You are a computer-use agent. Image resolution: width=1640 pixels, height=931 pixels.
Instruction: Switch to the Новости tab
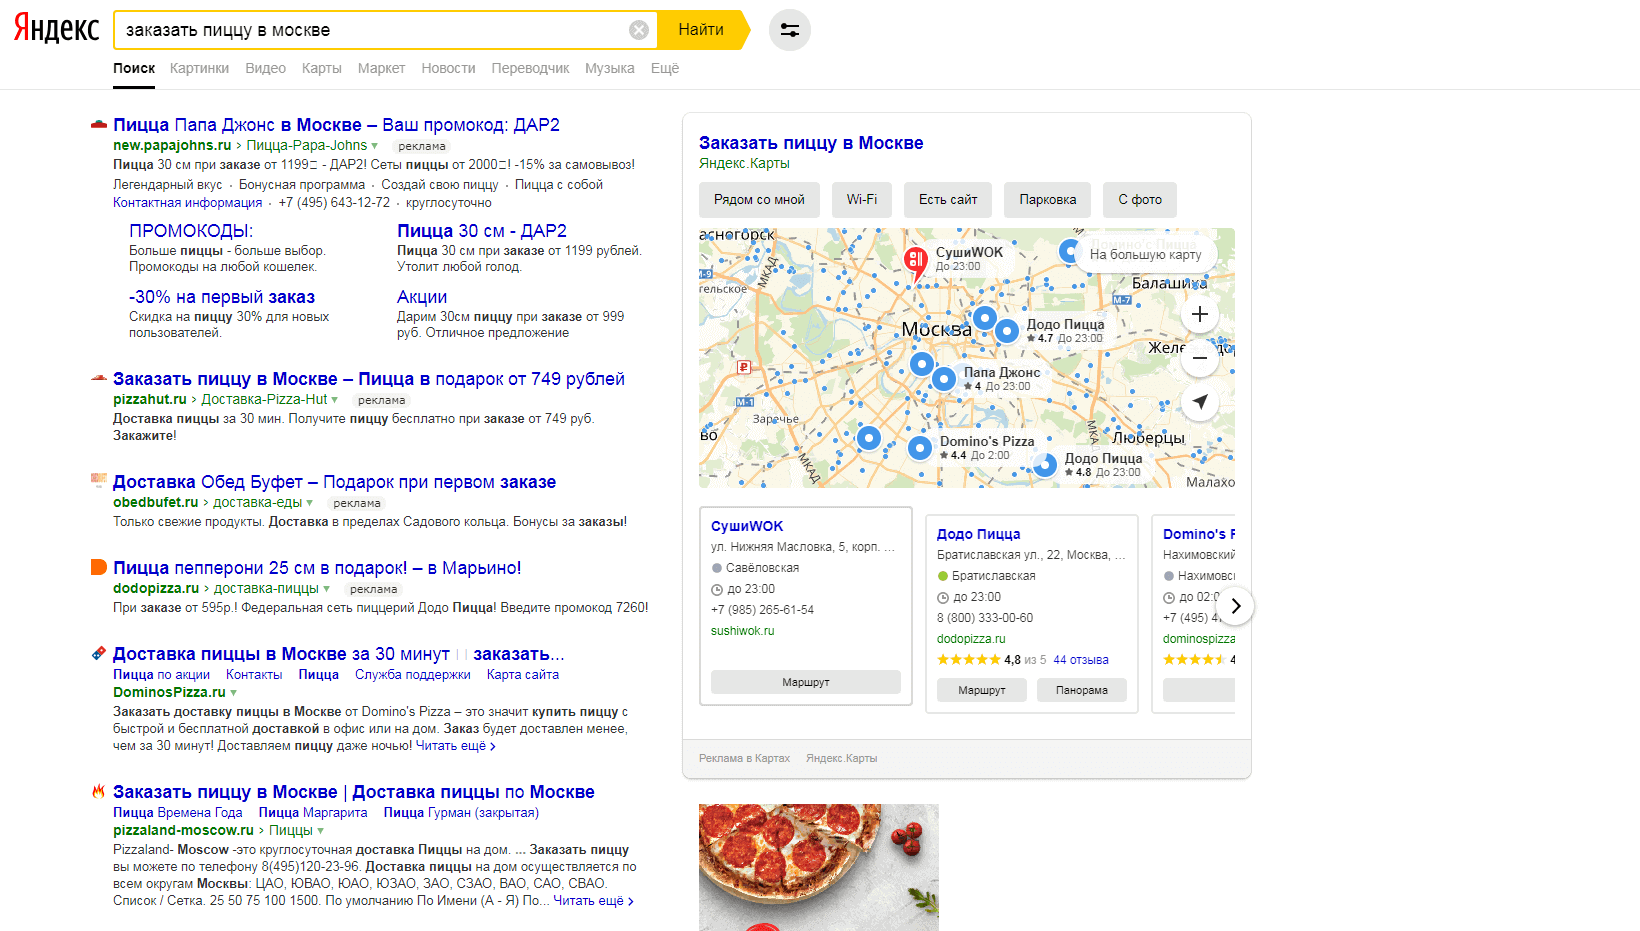[x=448, y=68]
